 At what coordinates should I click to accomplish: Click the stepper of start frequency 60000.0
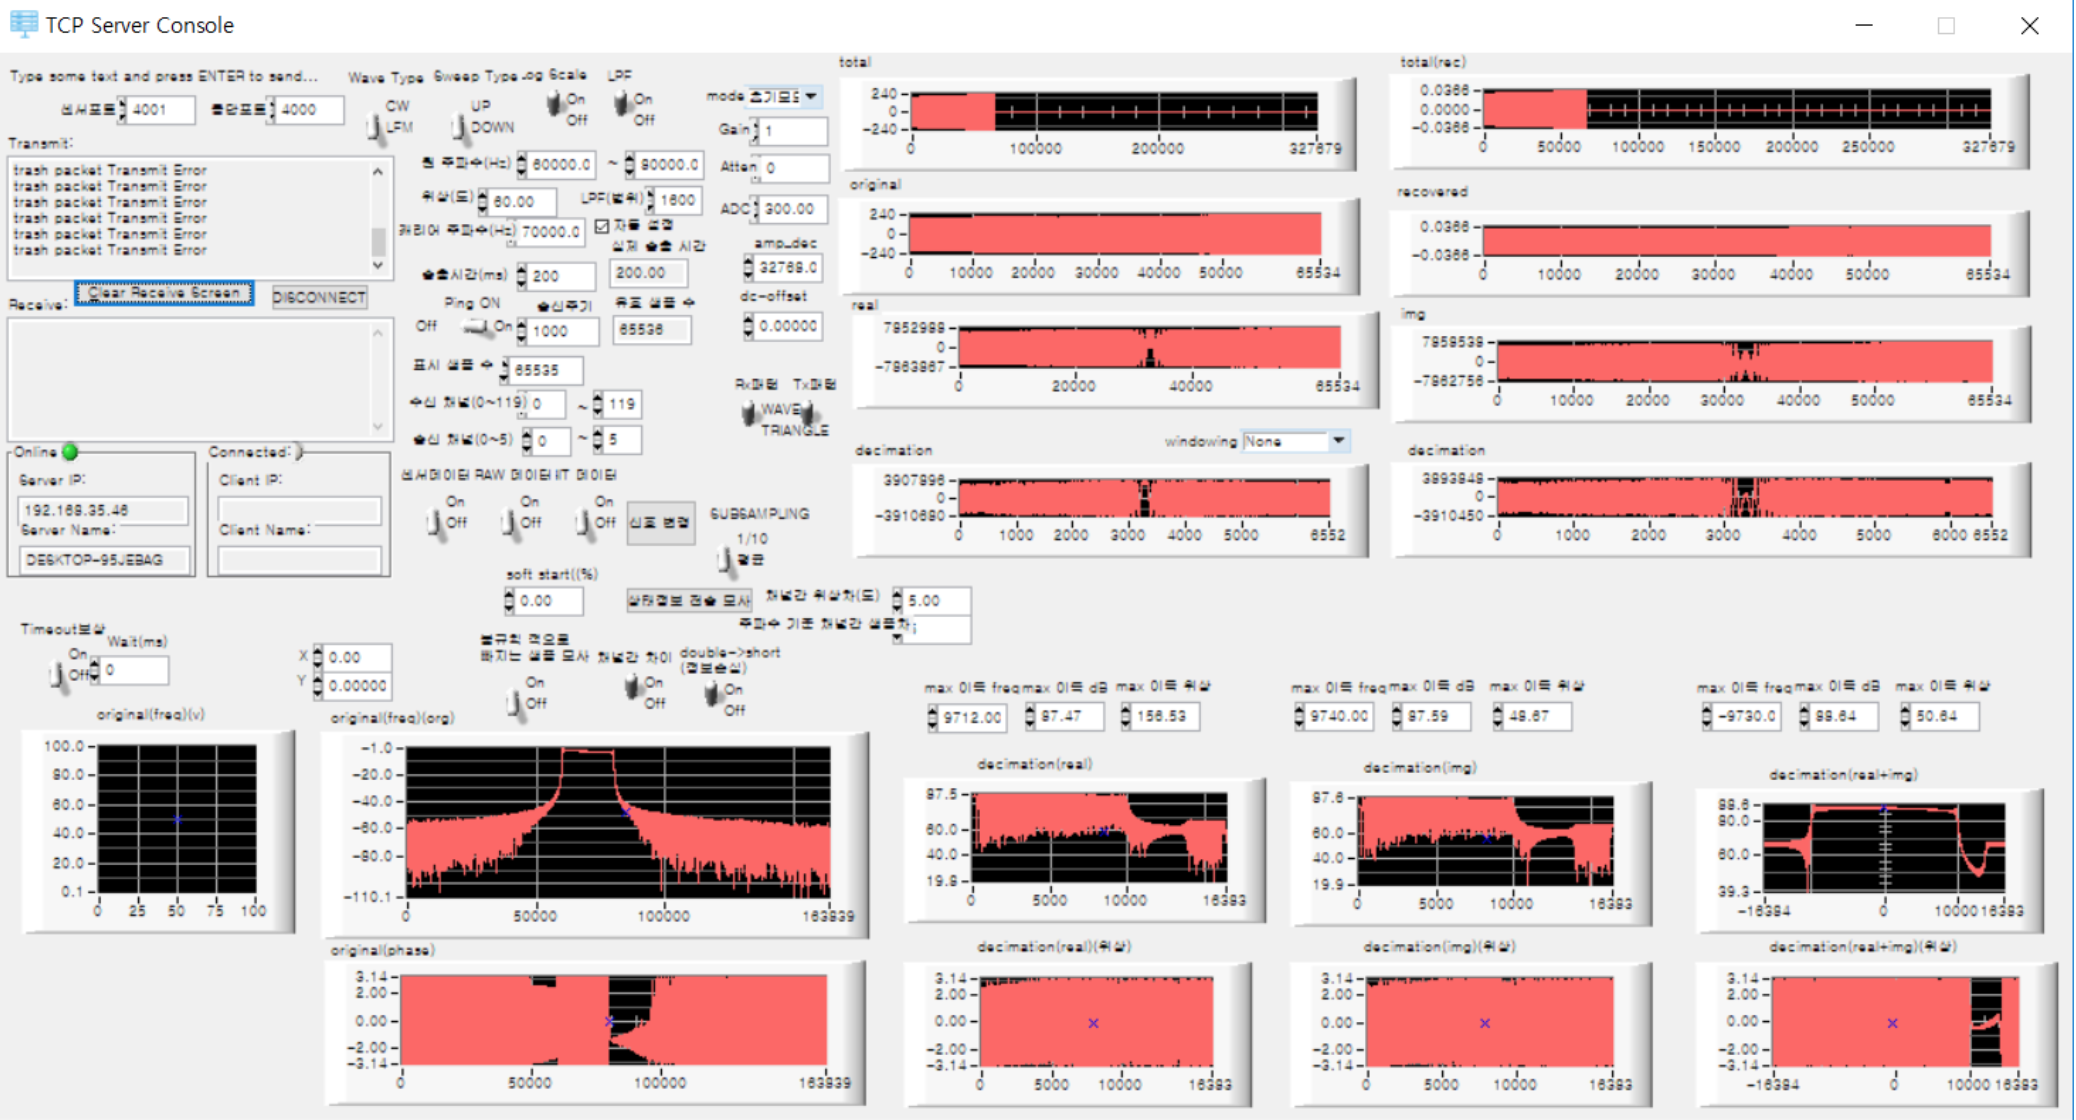[521, 164]
